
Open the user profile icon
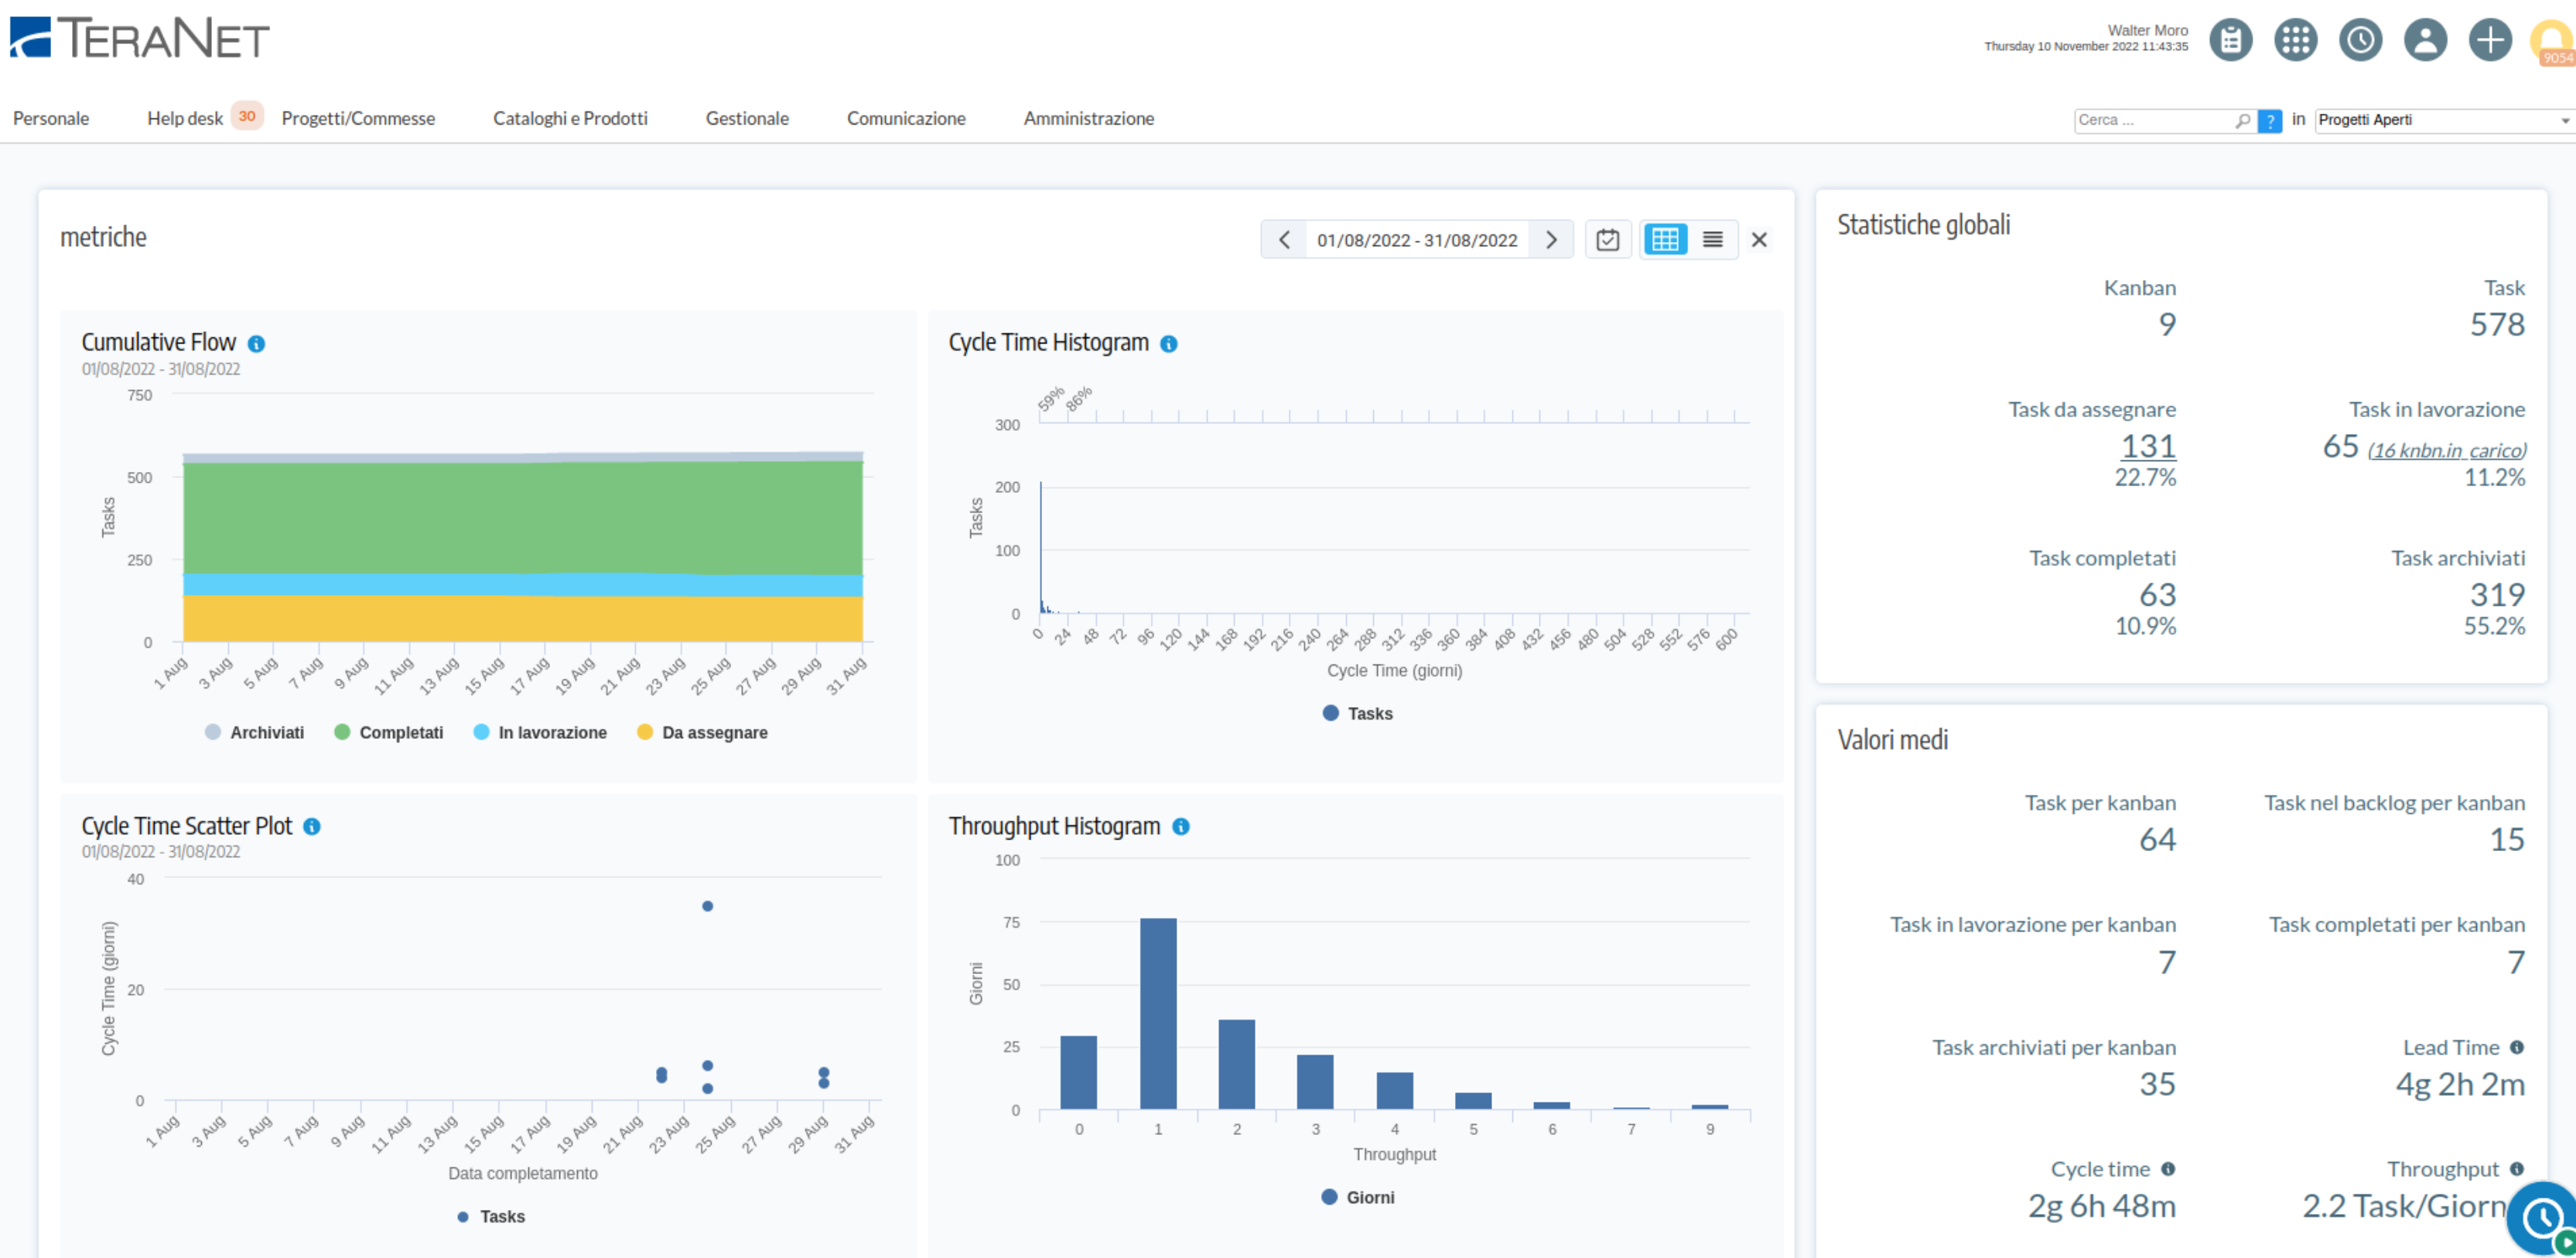[2425, 40]
